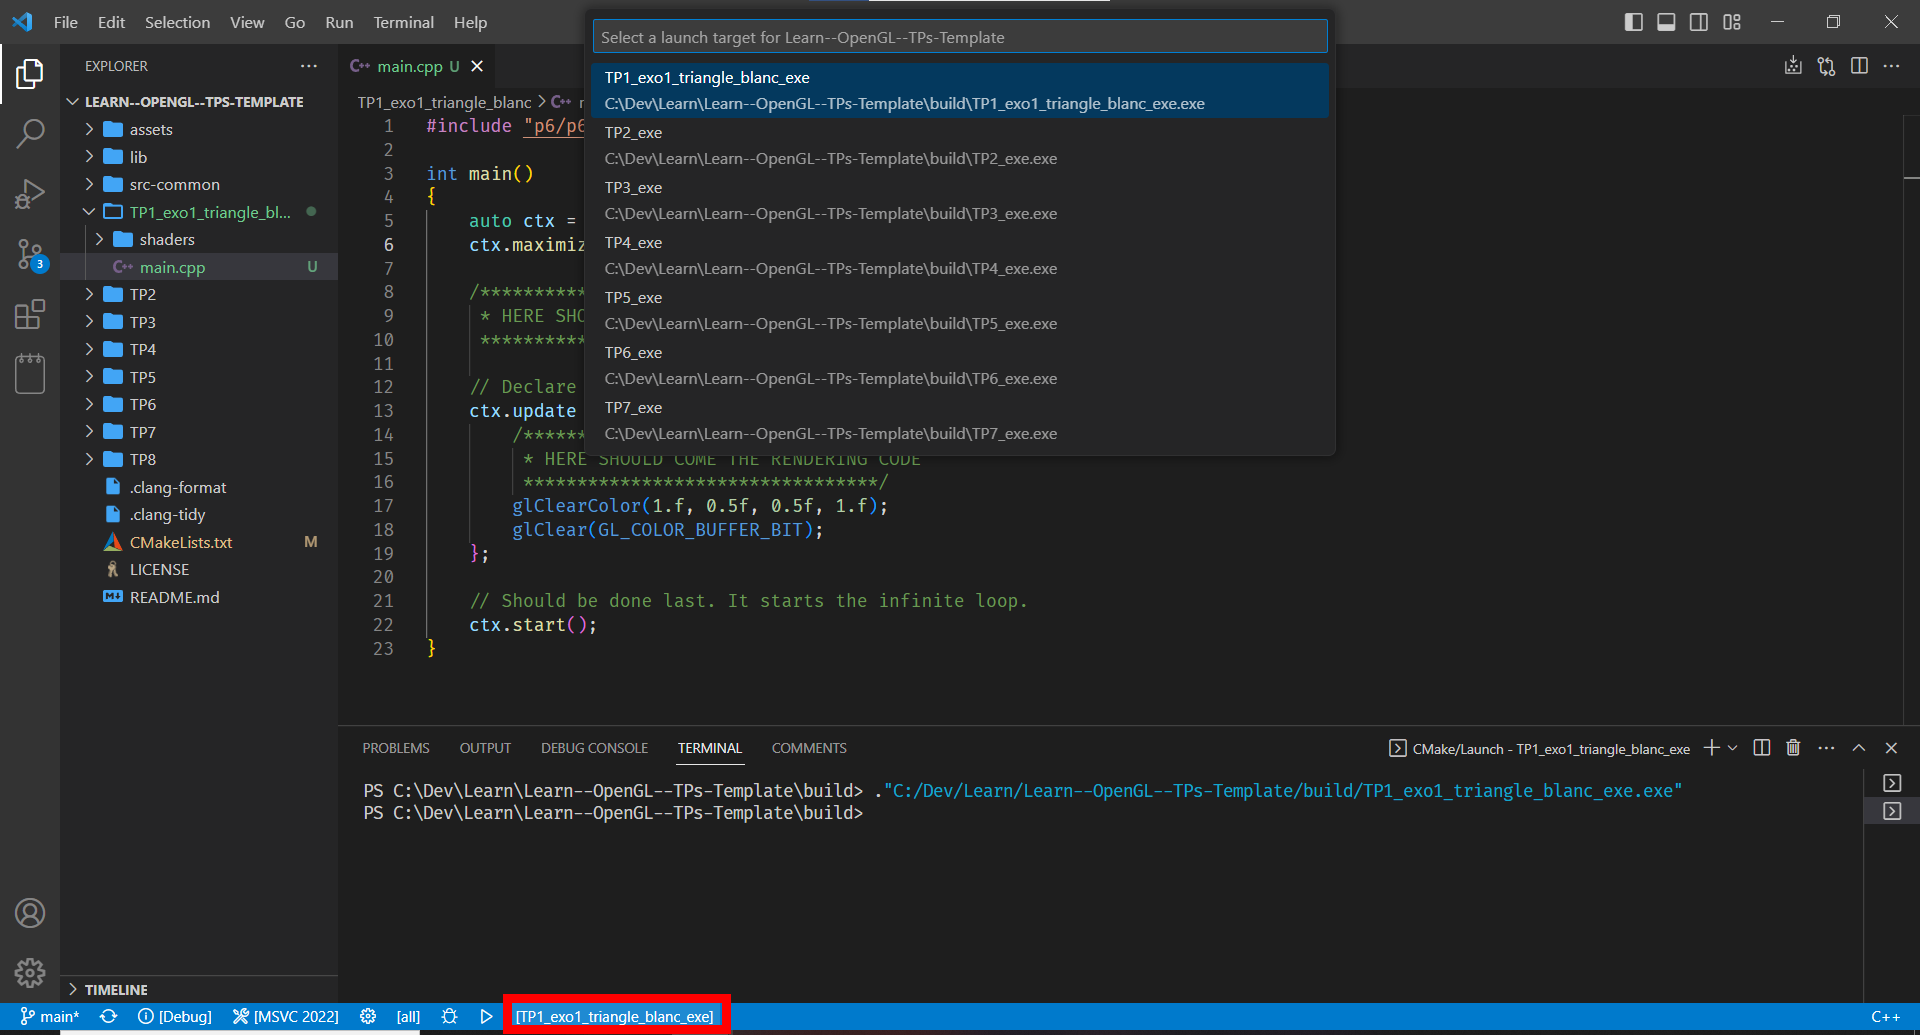The height and width of the screenshot is (1035, 1920).
Task: Click split editor icon in editor toolbar
Action: (x=1859, y=66)
